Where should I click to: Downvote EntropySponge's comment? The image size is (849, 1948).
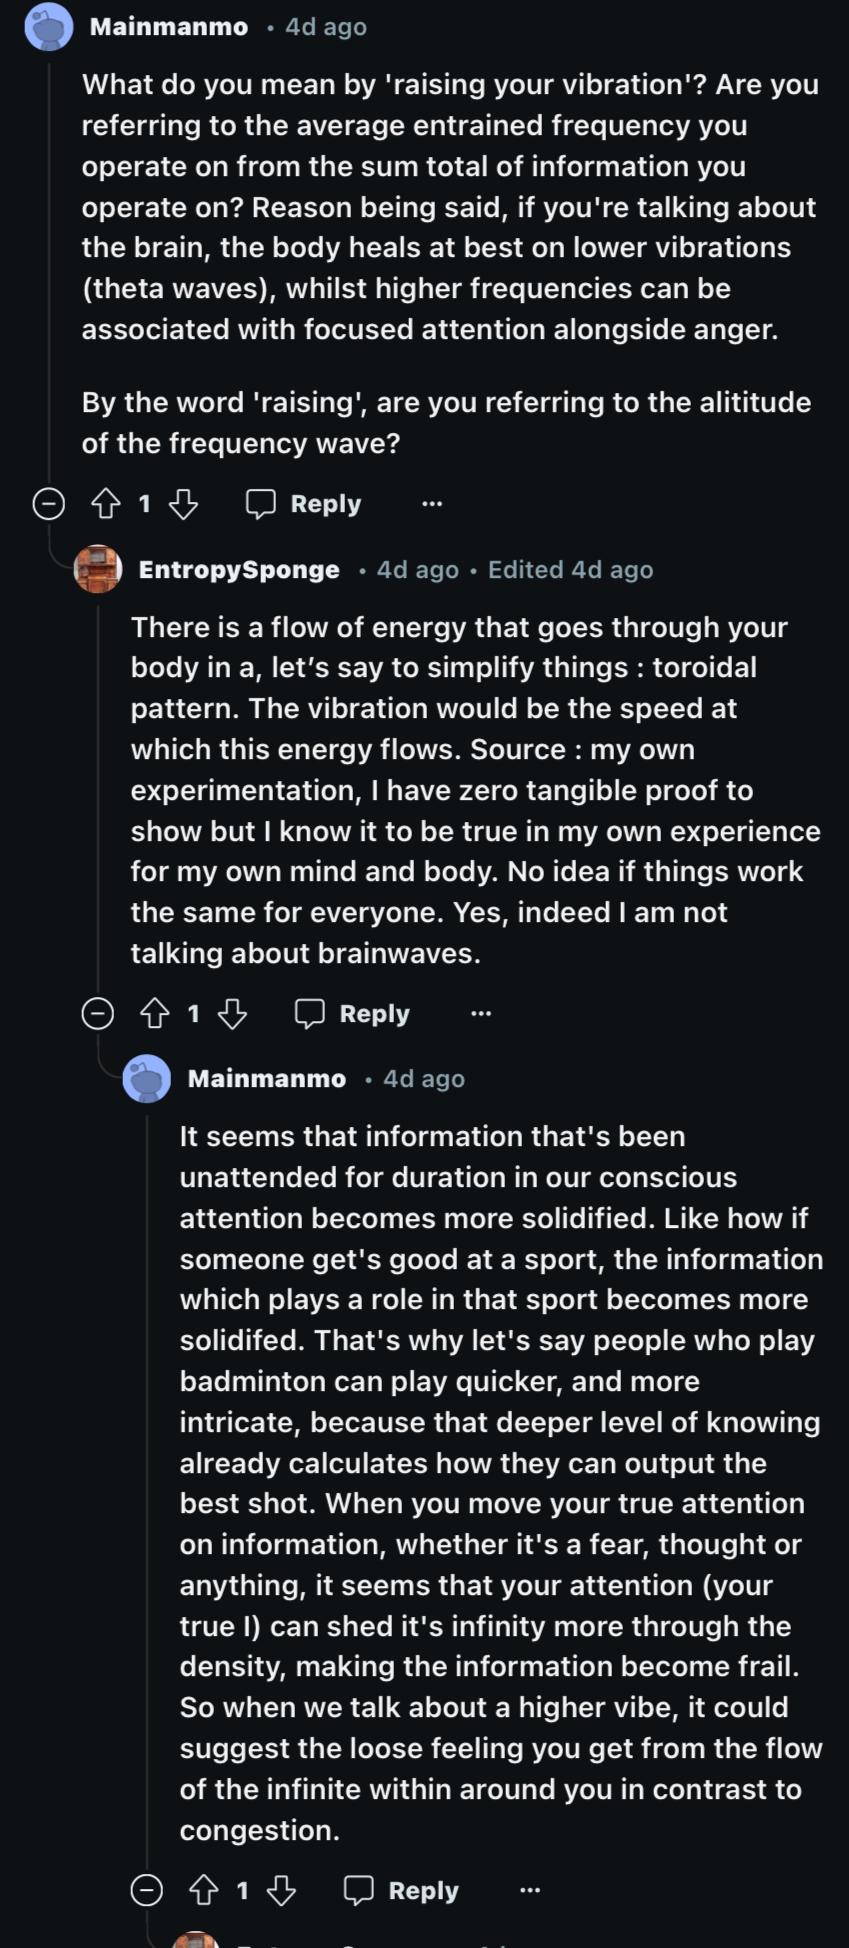click(232, 1014)
